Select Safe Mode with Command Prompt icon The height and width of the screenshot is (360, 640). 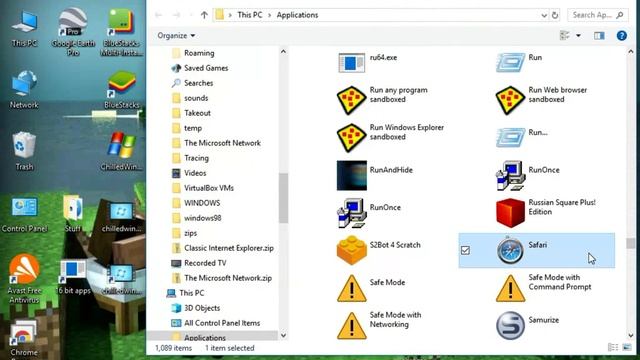pos(510,288)
